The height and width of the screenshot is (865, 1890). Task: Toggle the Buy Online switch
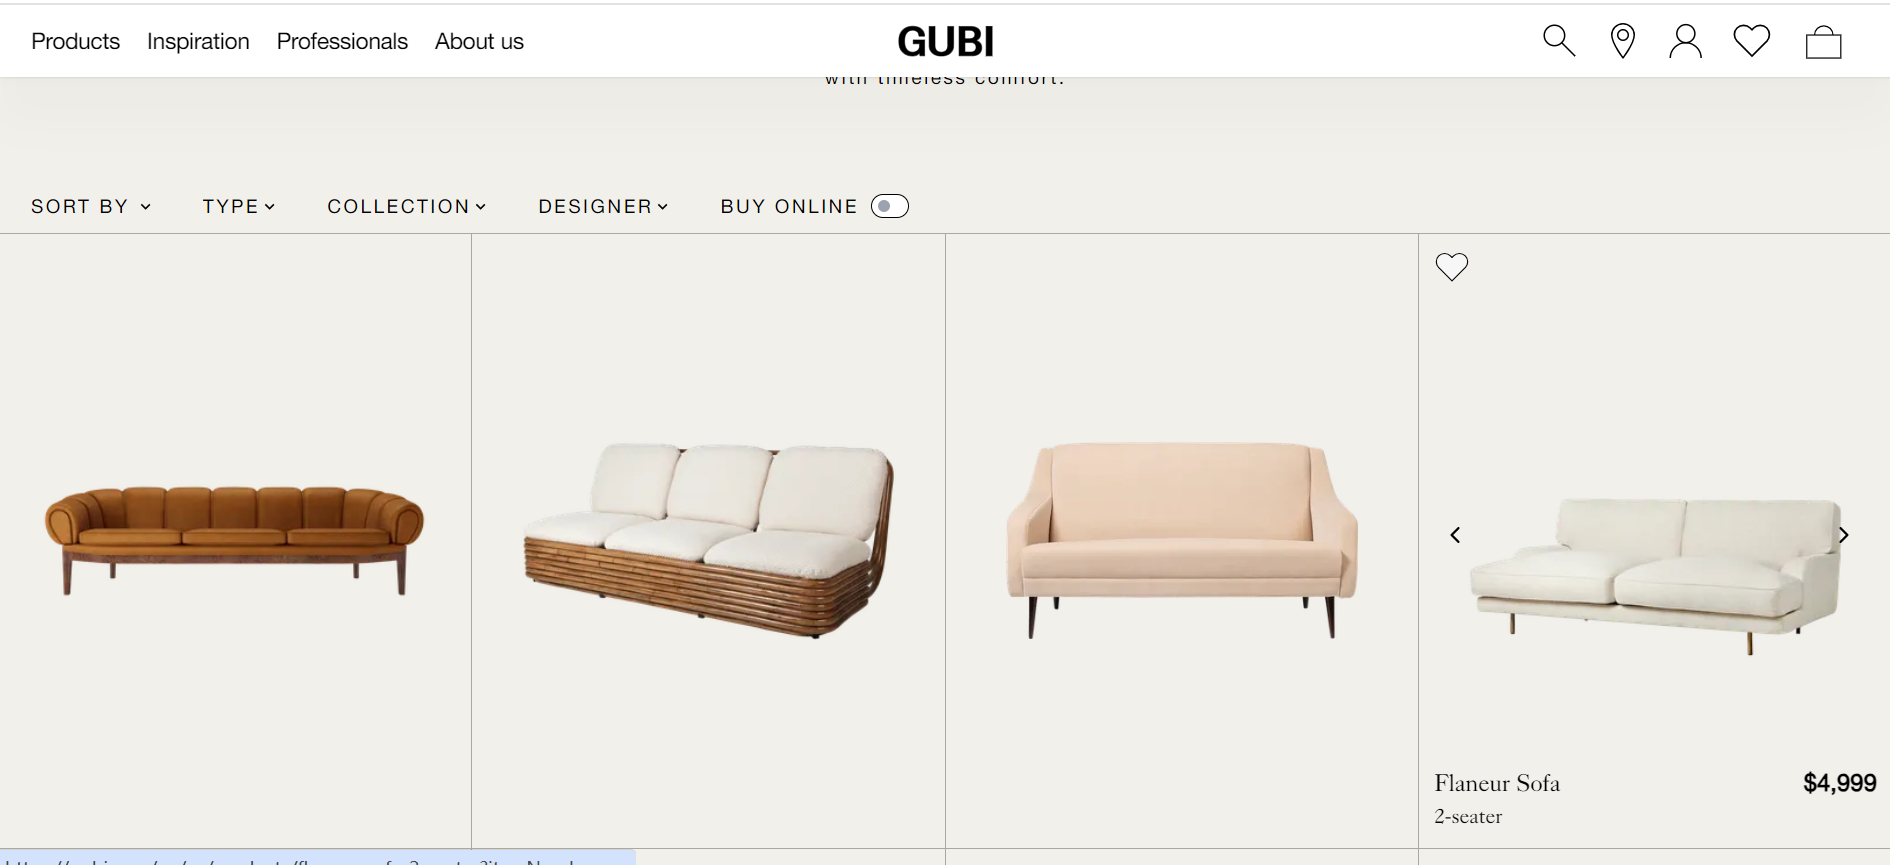(889, 206)
